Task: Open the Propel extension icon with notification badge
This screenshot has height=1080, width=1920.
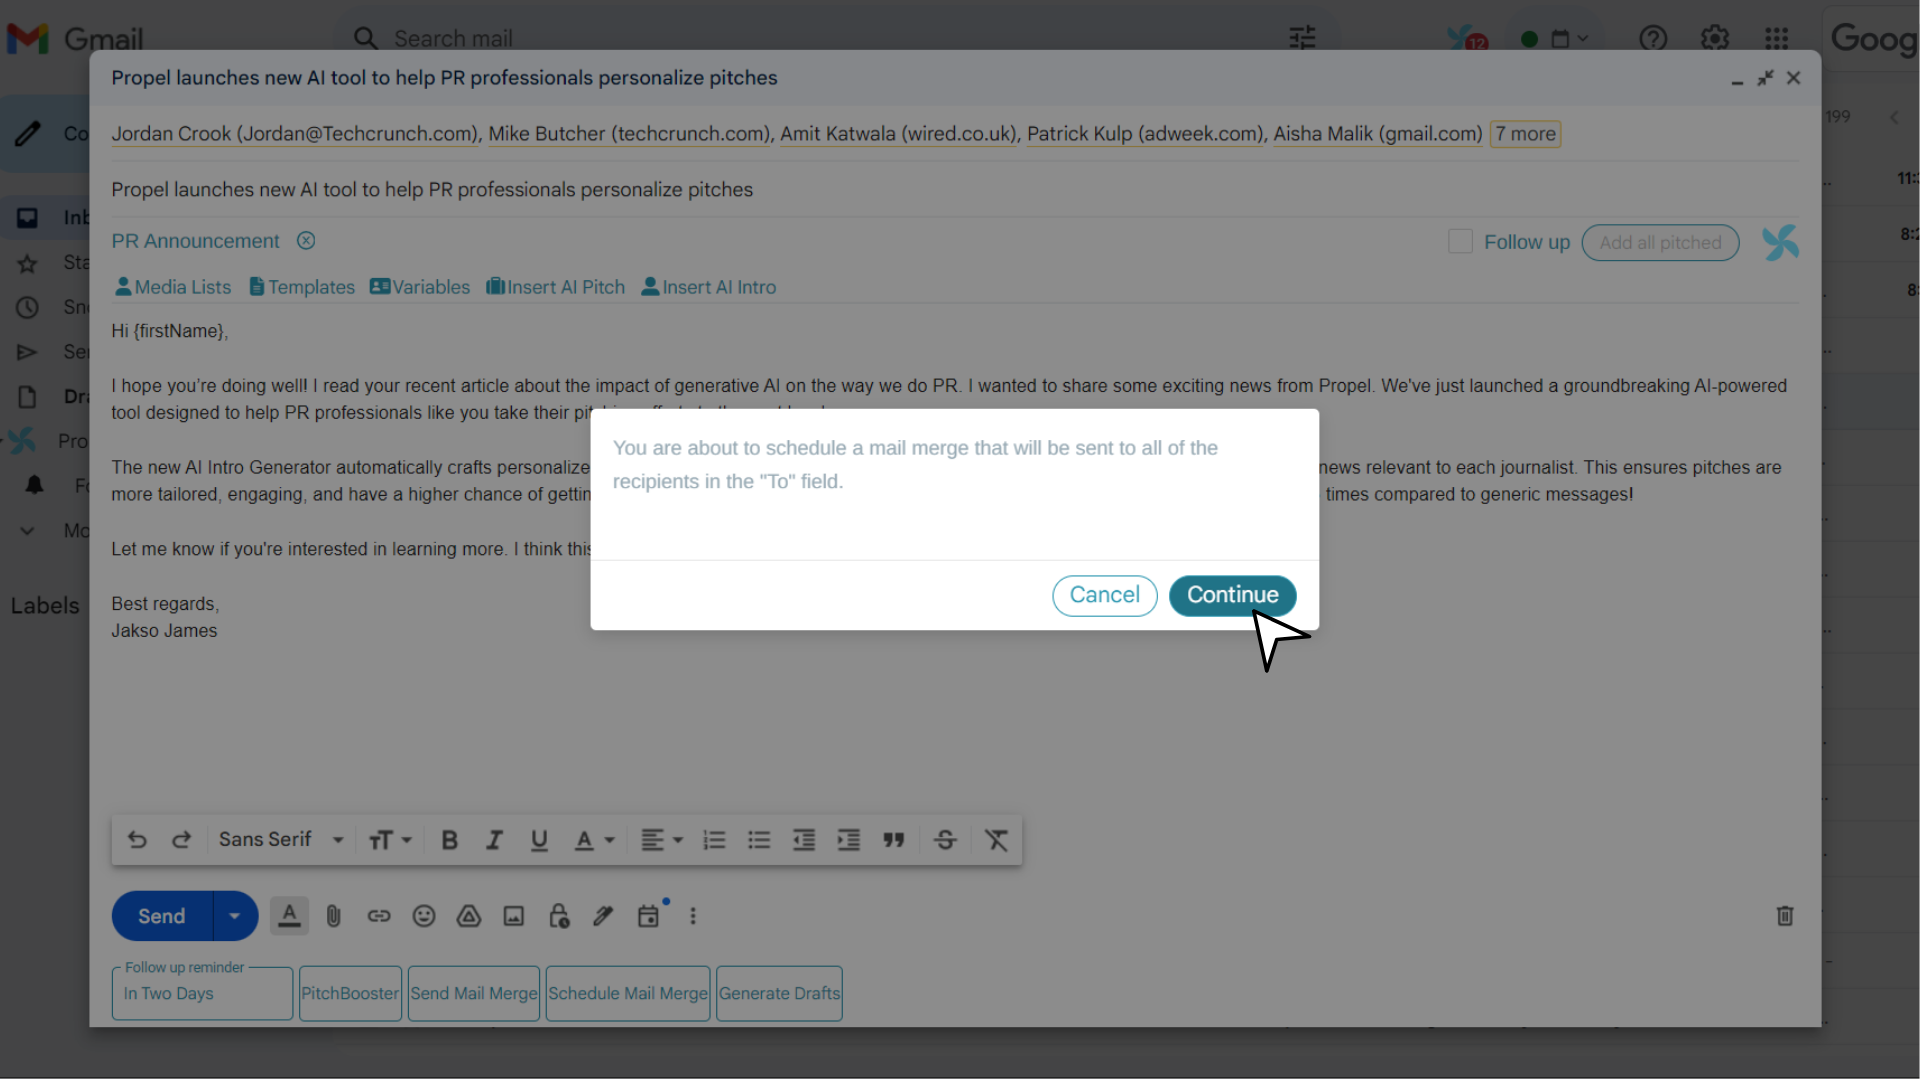Action: tap(1467, 39)
